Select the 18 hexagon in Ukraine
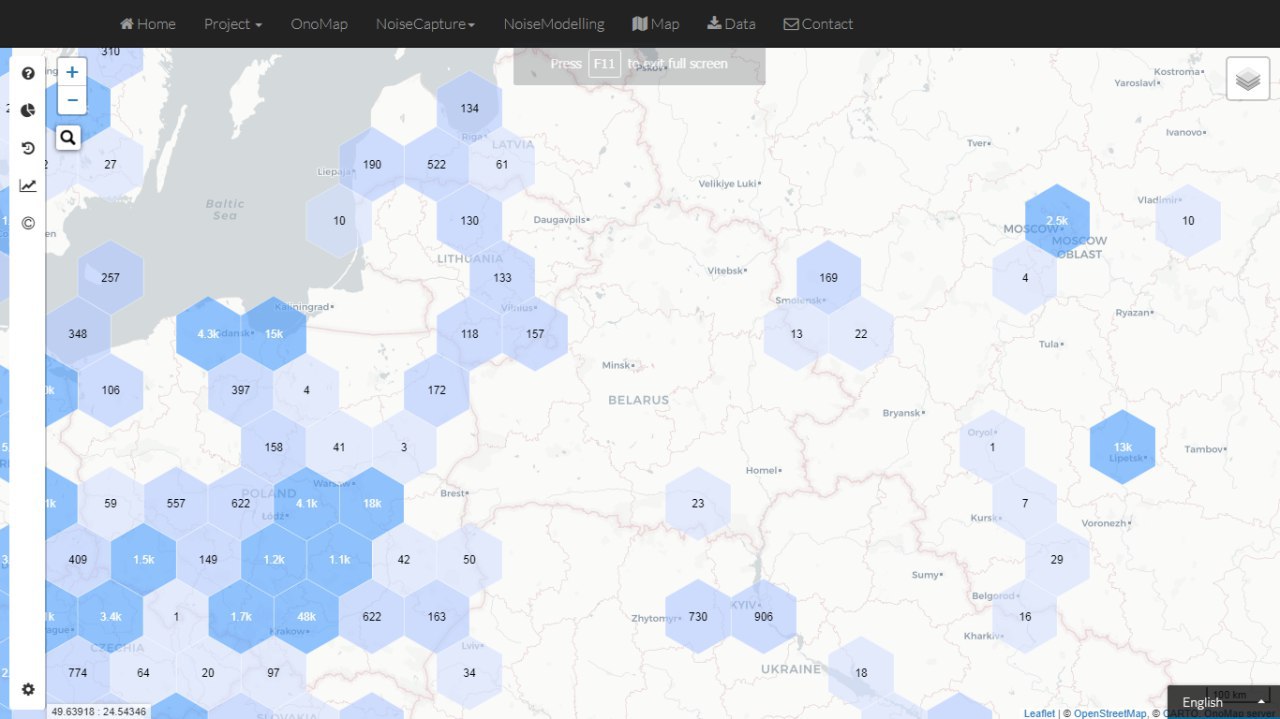 861,673
